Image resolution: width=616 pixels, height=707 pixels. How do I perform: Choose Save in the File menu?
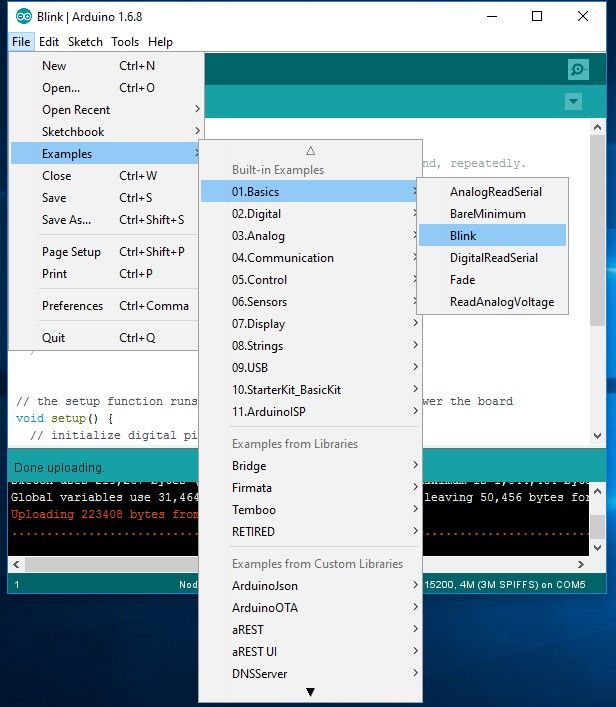coord(105,198)
